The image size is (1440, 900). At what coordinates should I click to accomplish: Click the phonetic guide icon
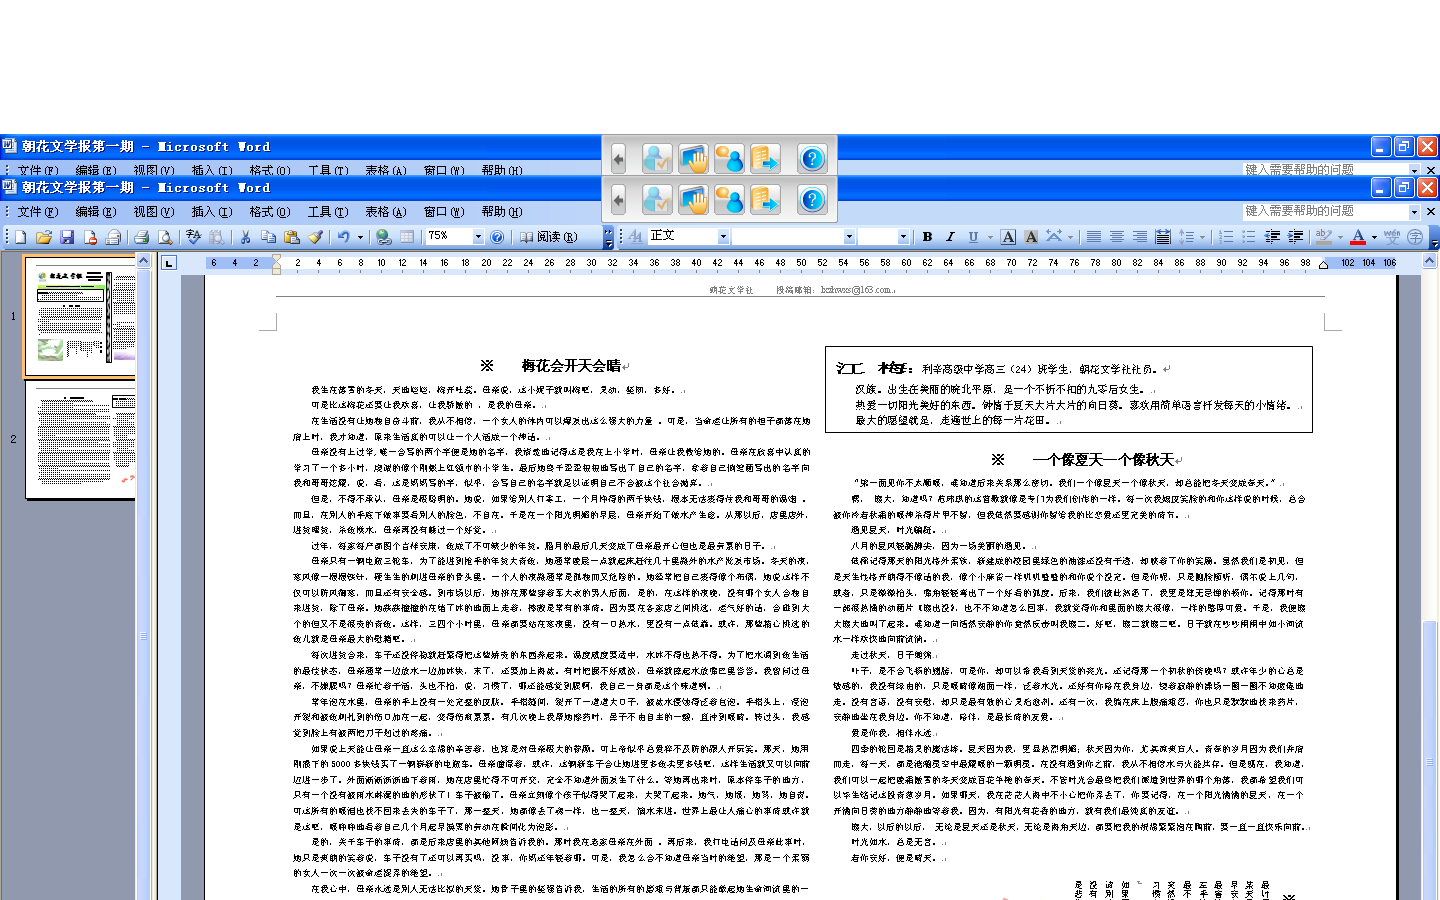pos(1392,237)
